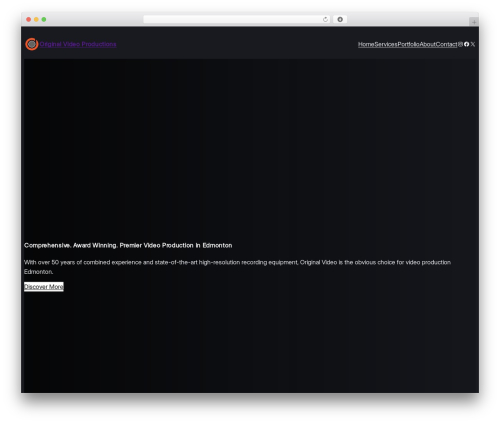Click the orange circular site logo

pos(32,44)
